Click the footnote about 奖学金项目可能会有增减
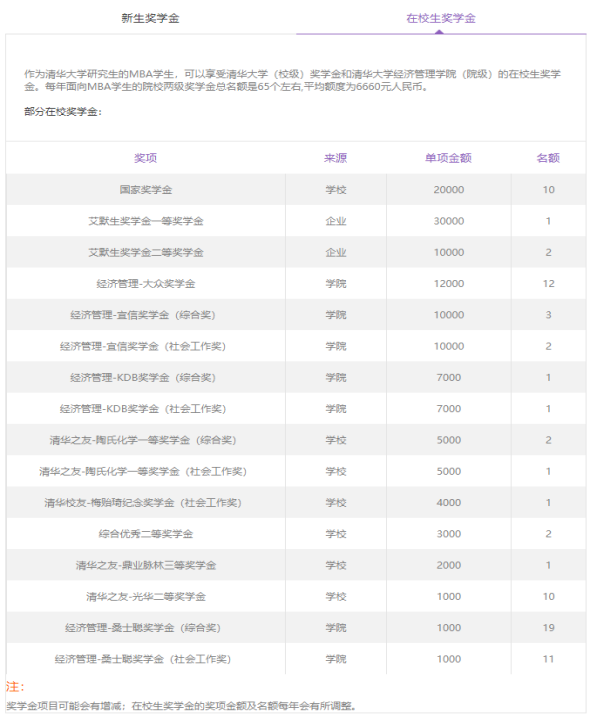This screenshot has width=591, height=719. tap(181, 706)
